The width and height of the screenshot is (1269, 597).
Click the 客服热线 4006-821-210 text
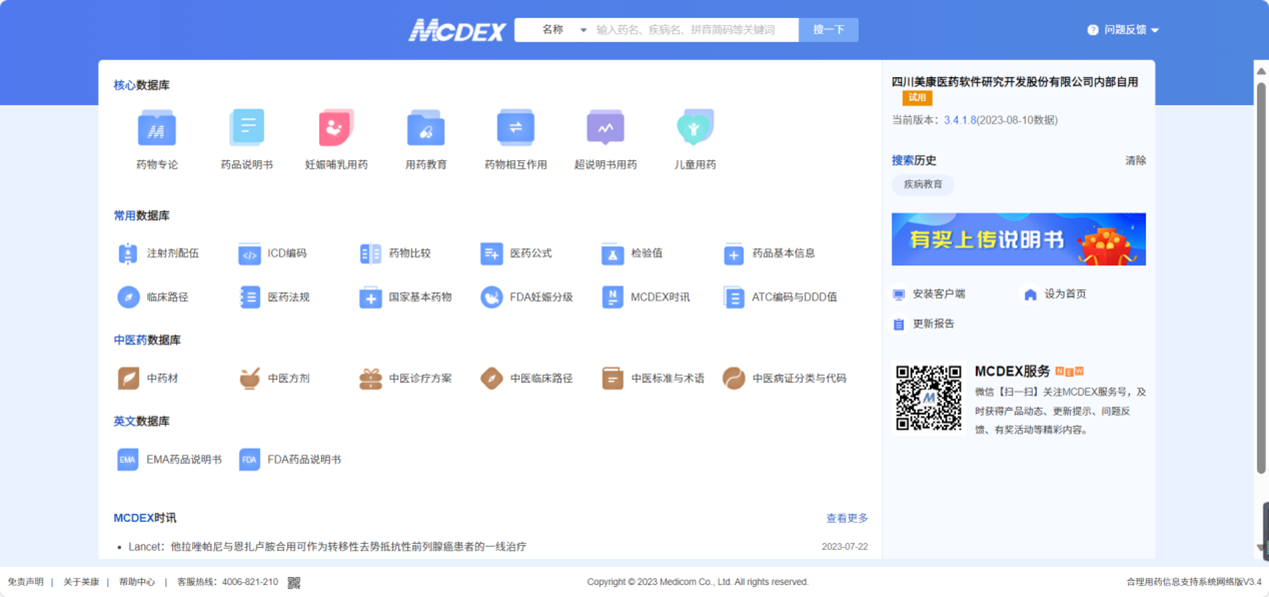[227, 582]
